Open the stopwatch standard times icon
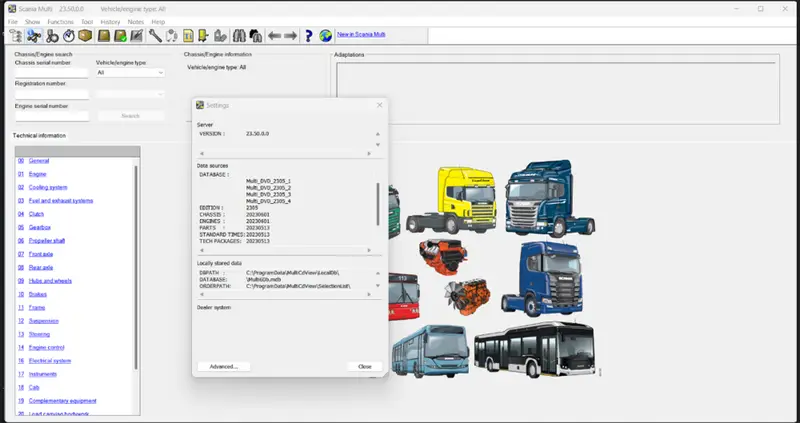Viewport: 800px width, 423px height. (x=69, y=36)
